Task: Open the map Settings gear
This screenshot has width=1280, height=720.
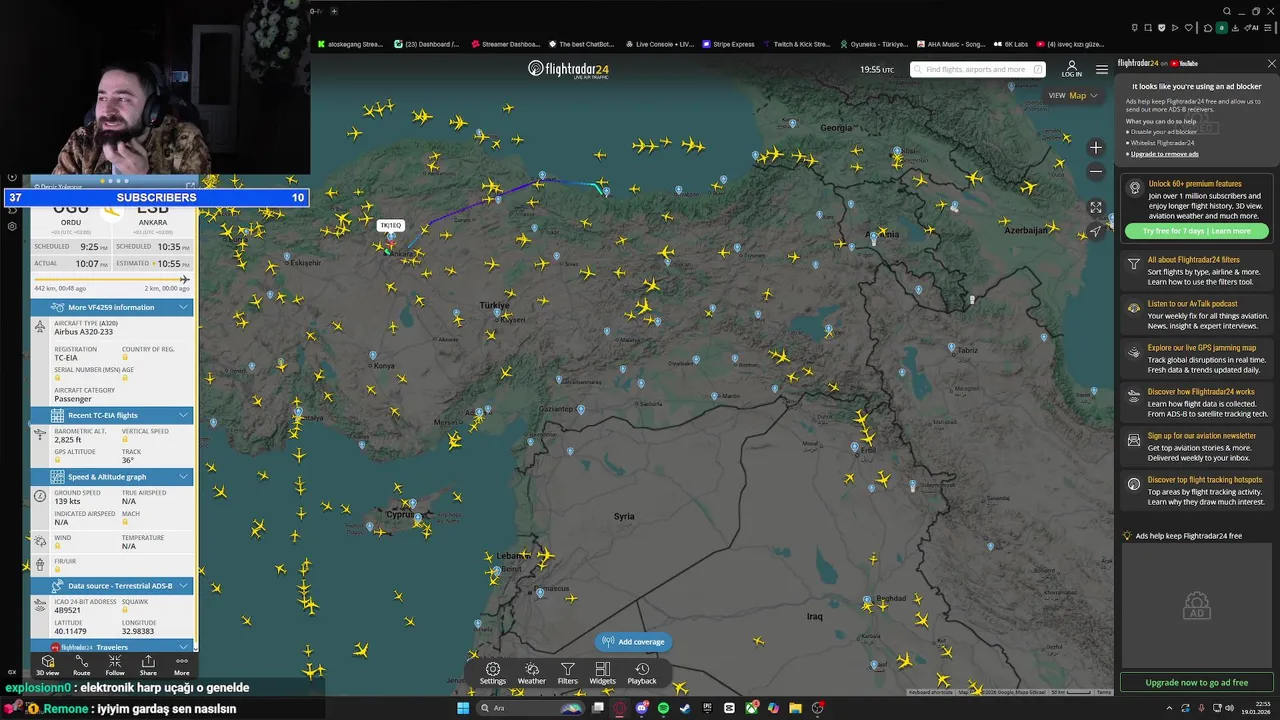Action: [x=492, y=673]
